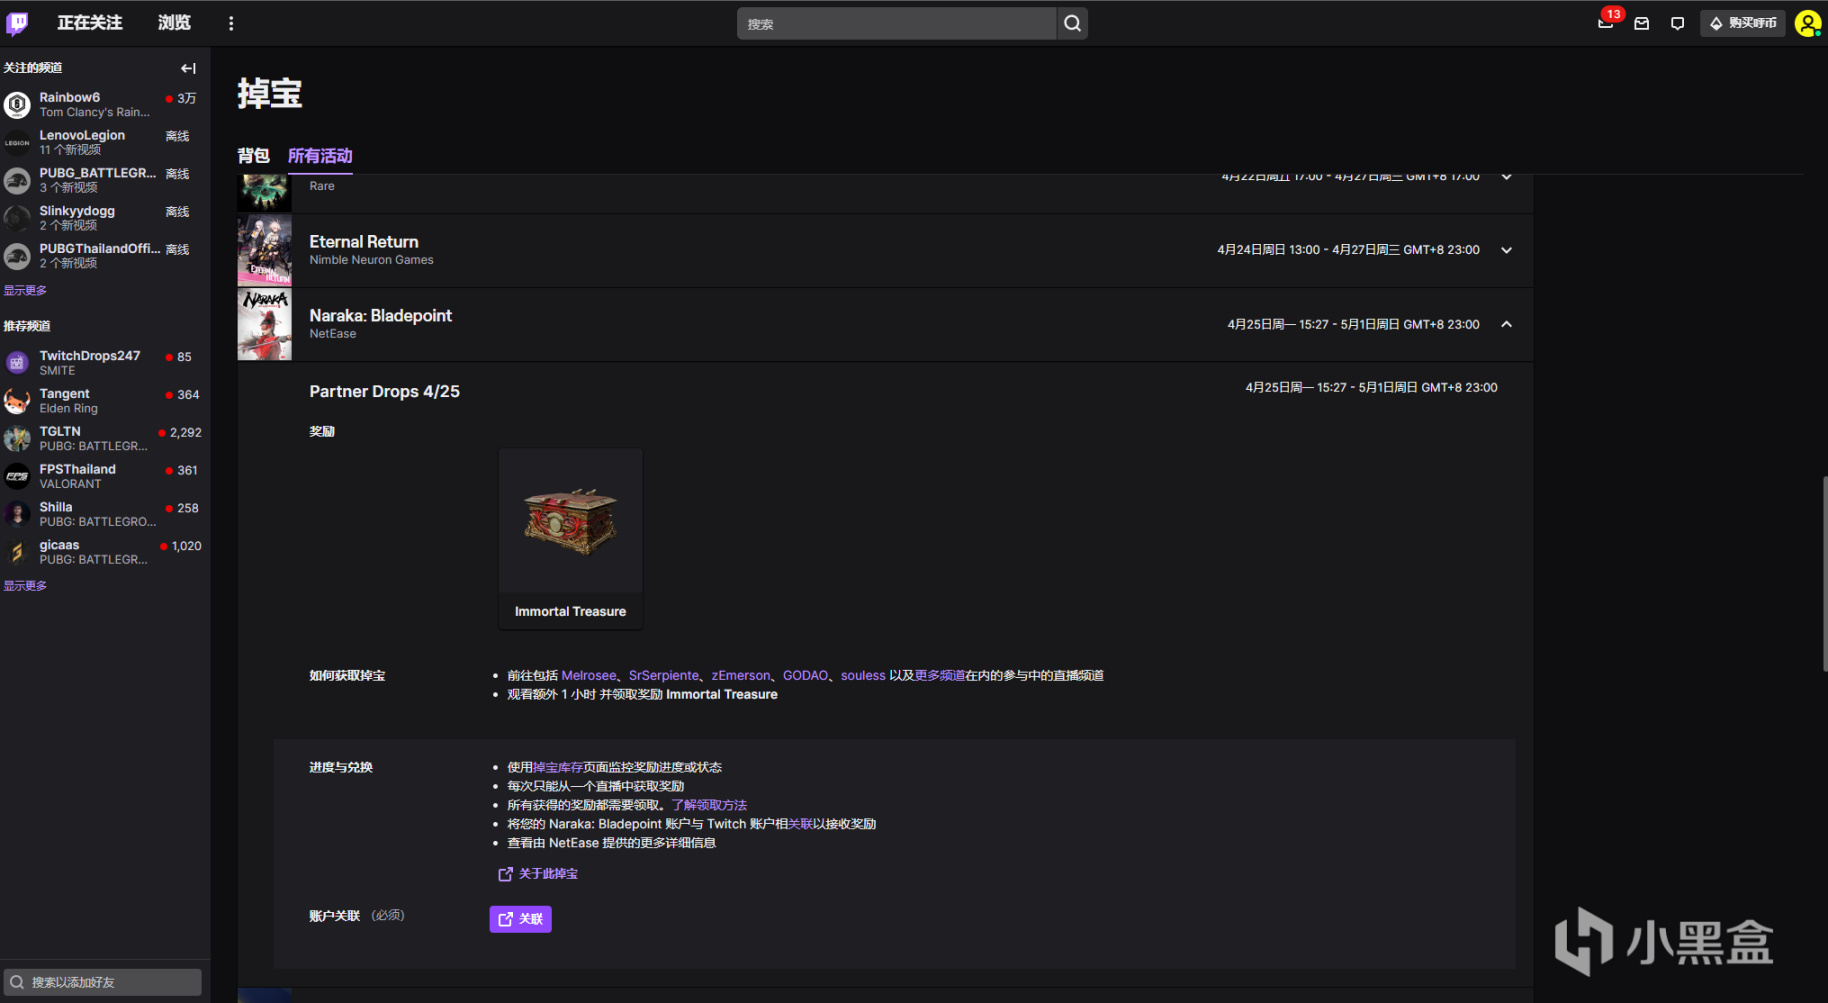Switch to the 背包 inventory tab
This screenshot has width=1828, height=1003.
pyautogui.click(x=253, y=156)
